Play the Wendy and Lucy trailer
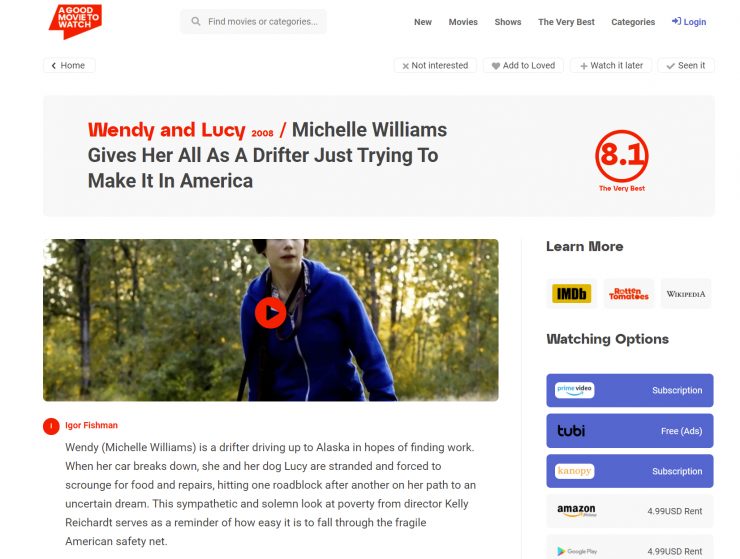The image size is (740, 559). click(270, 313)
